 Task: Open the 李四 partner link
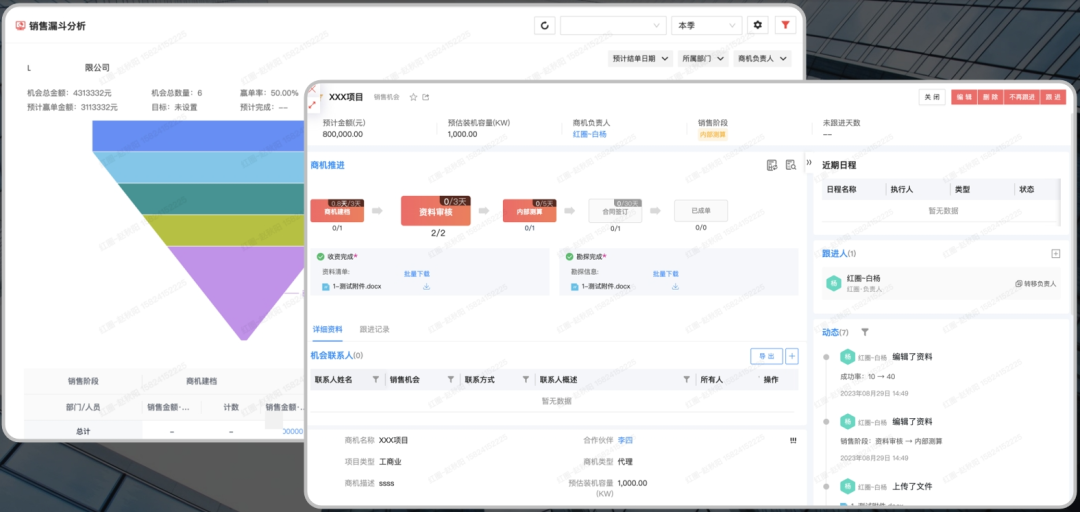coord(625,440)
